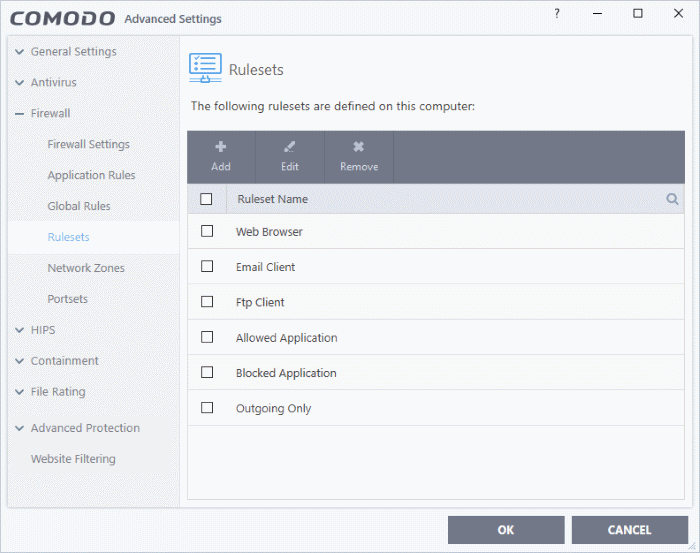Click the help question mark icon
Screen dimensions: 700x553
click(557, 14)
